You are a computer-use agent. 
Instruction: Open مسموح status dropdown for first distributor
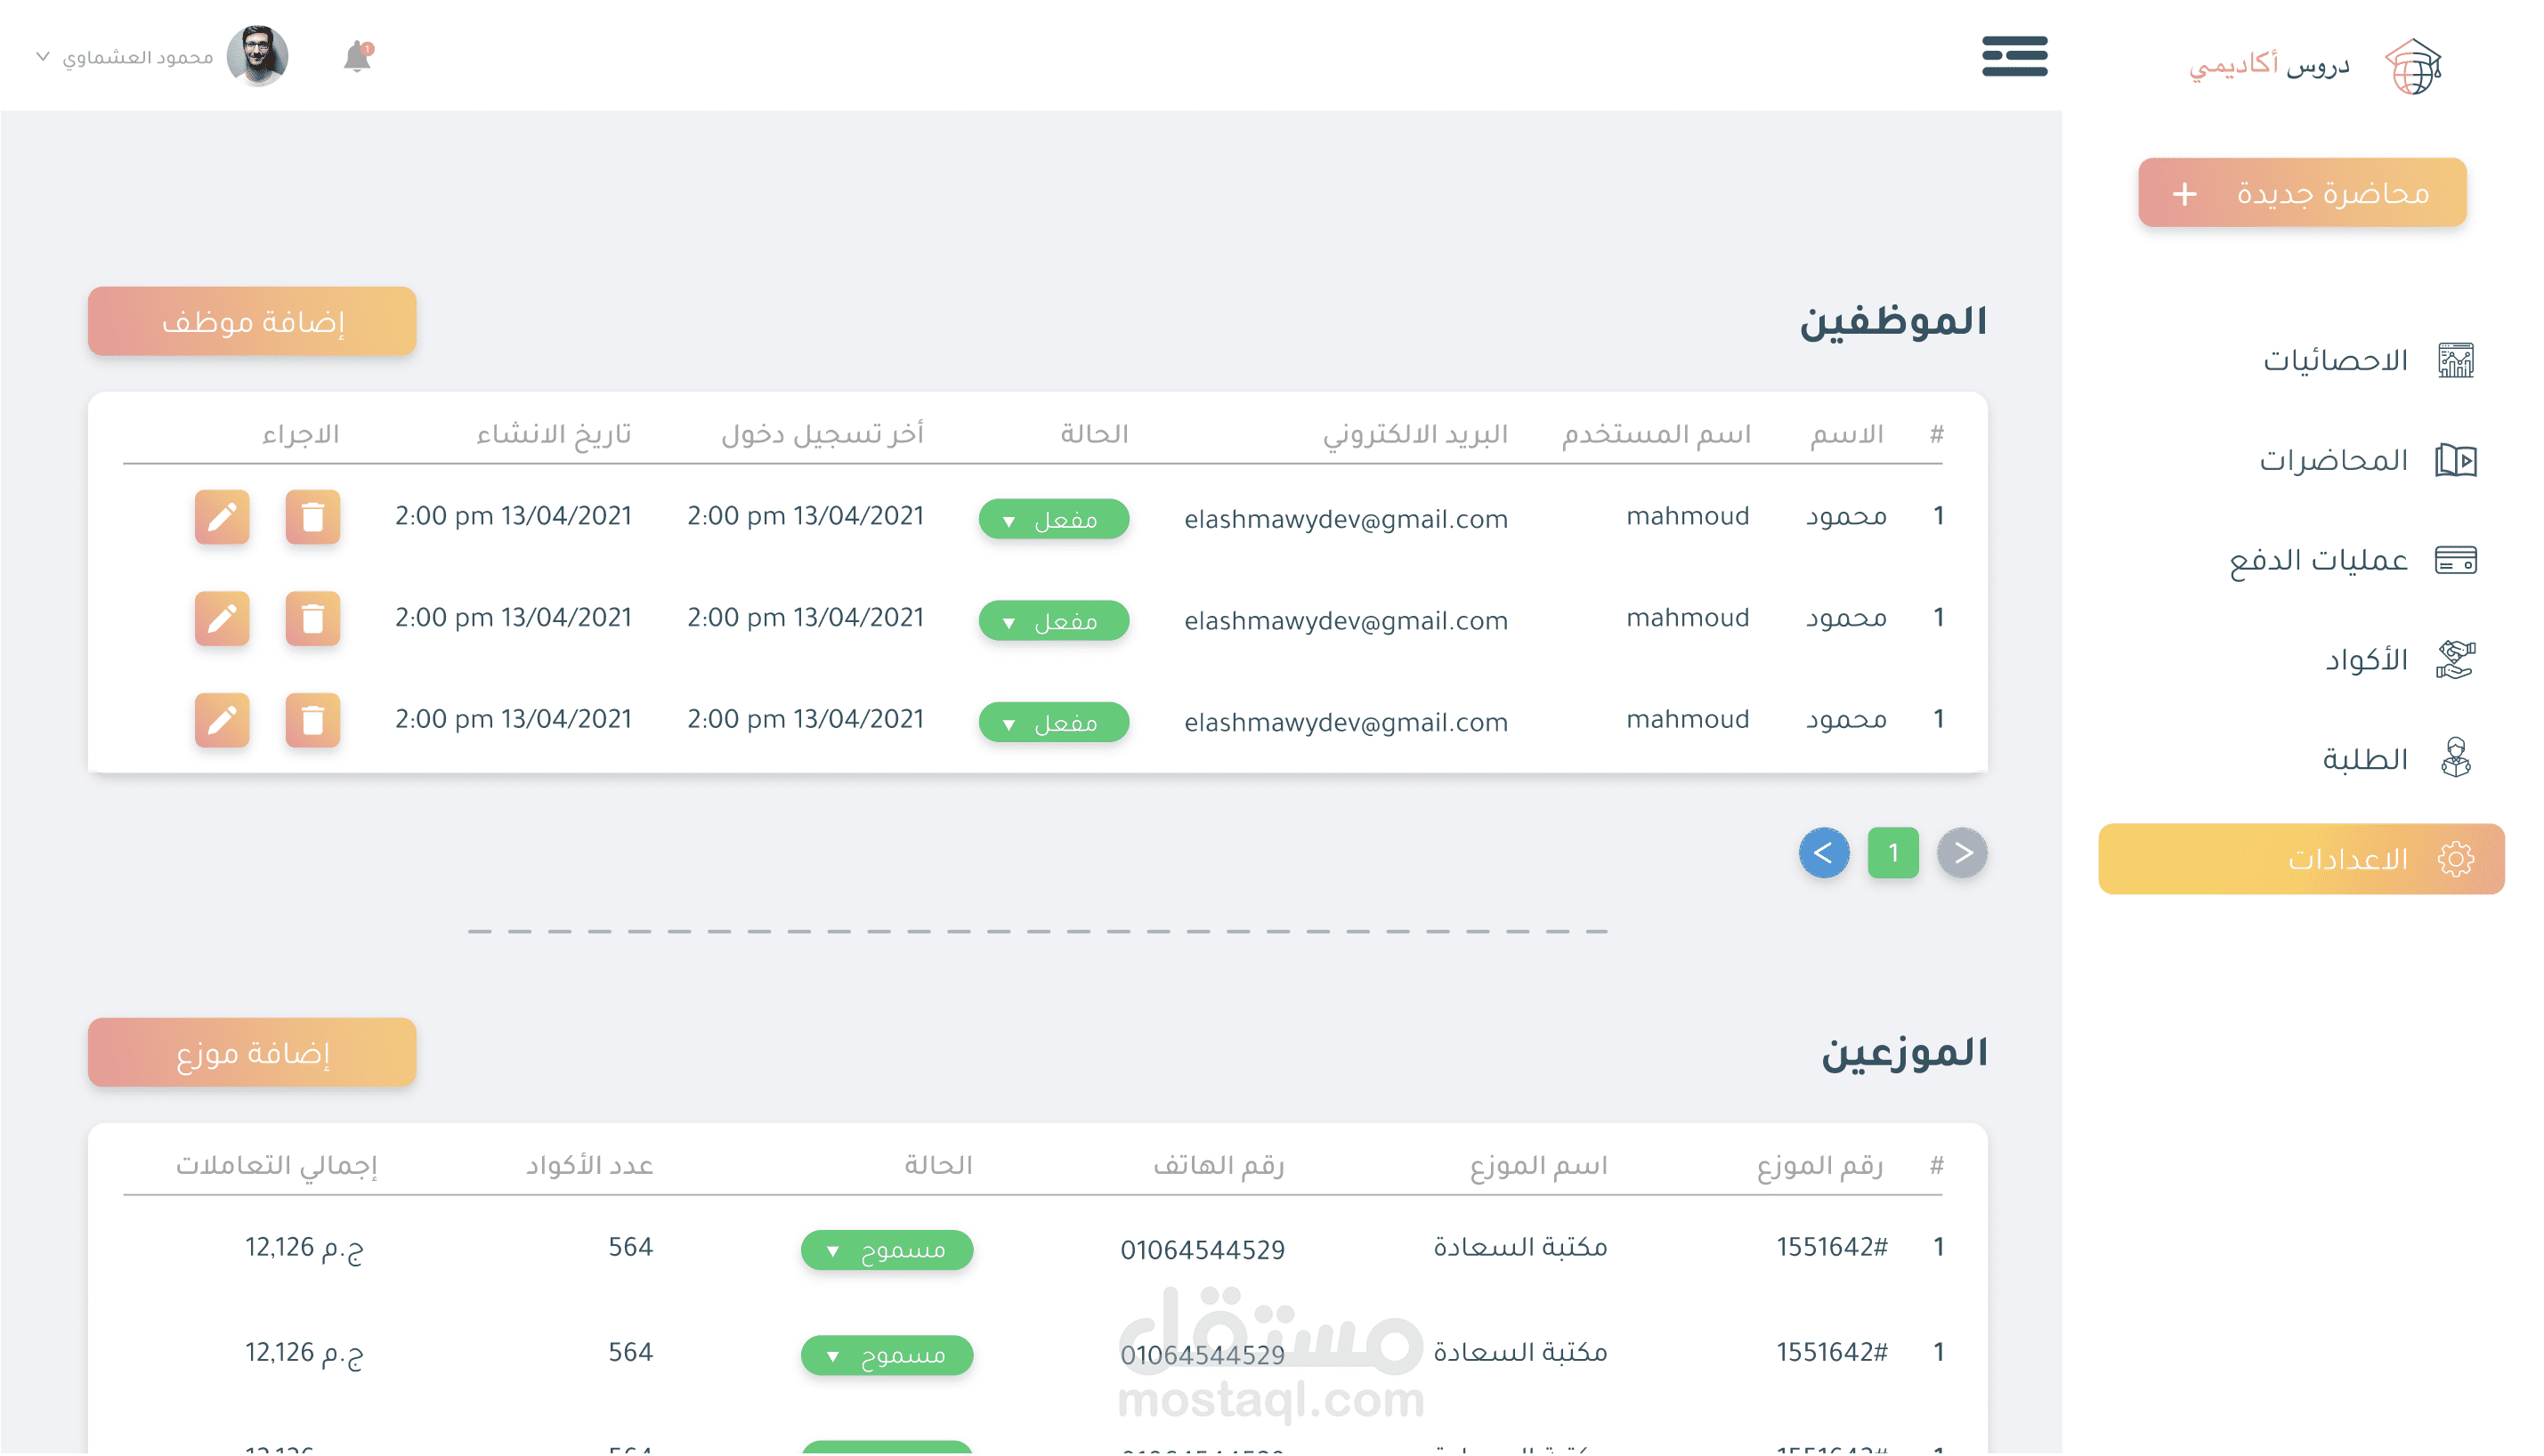click(x=886, y=1250)
